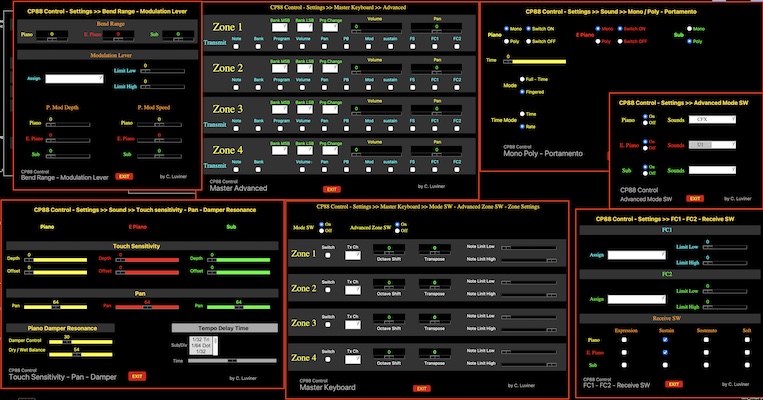This screenshot has width=763, height=400.
Task: Choose Full - Time portamento mode
Action: (522, 79)
